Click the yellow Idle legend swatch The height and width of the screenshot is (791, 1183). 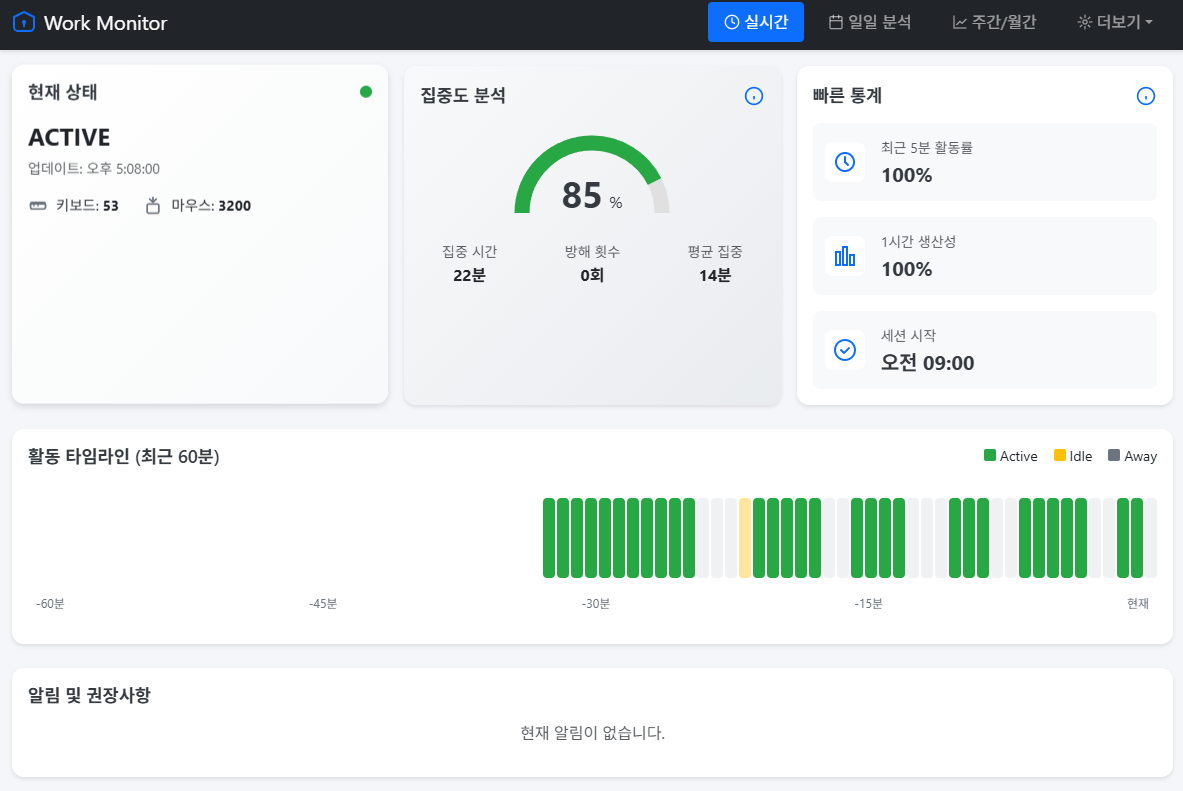pyautogui.click(x=1060, y=456)
